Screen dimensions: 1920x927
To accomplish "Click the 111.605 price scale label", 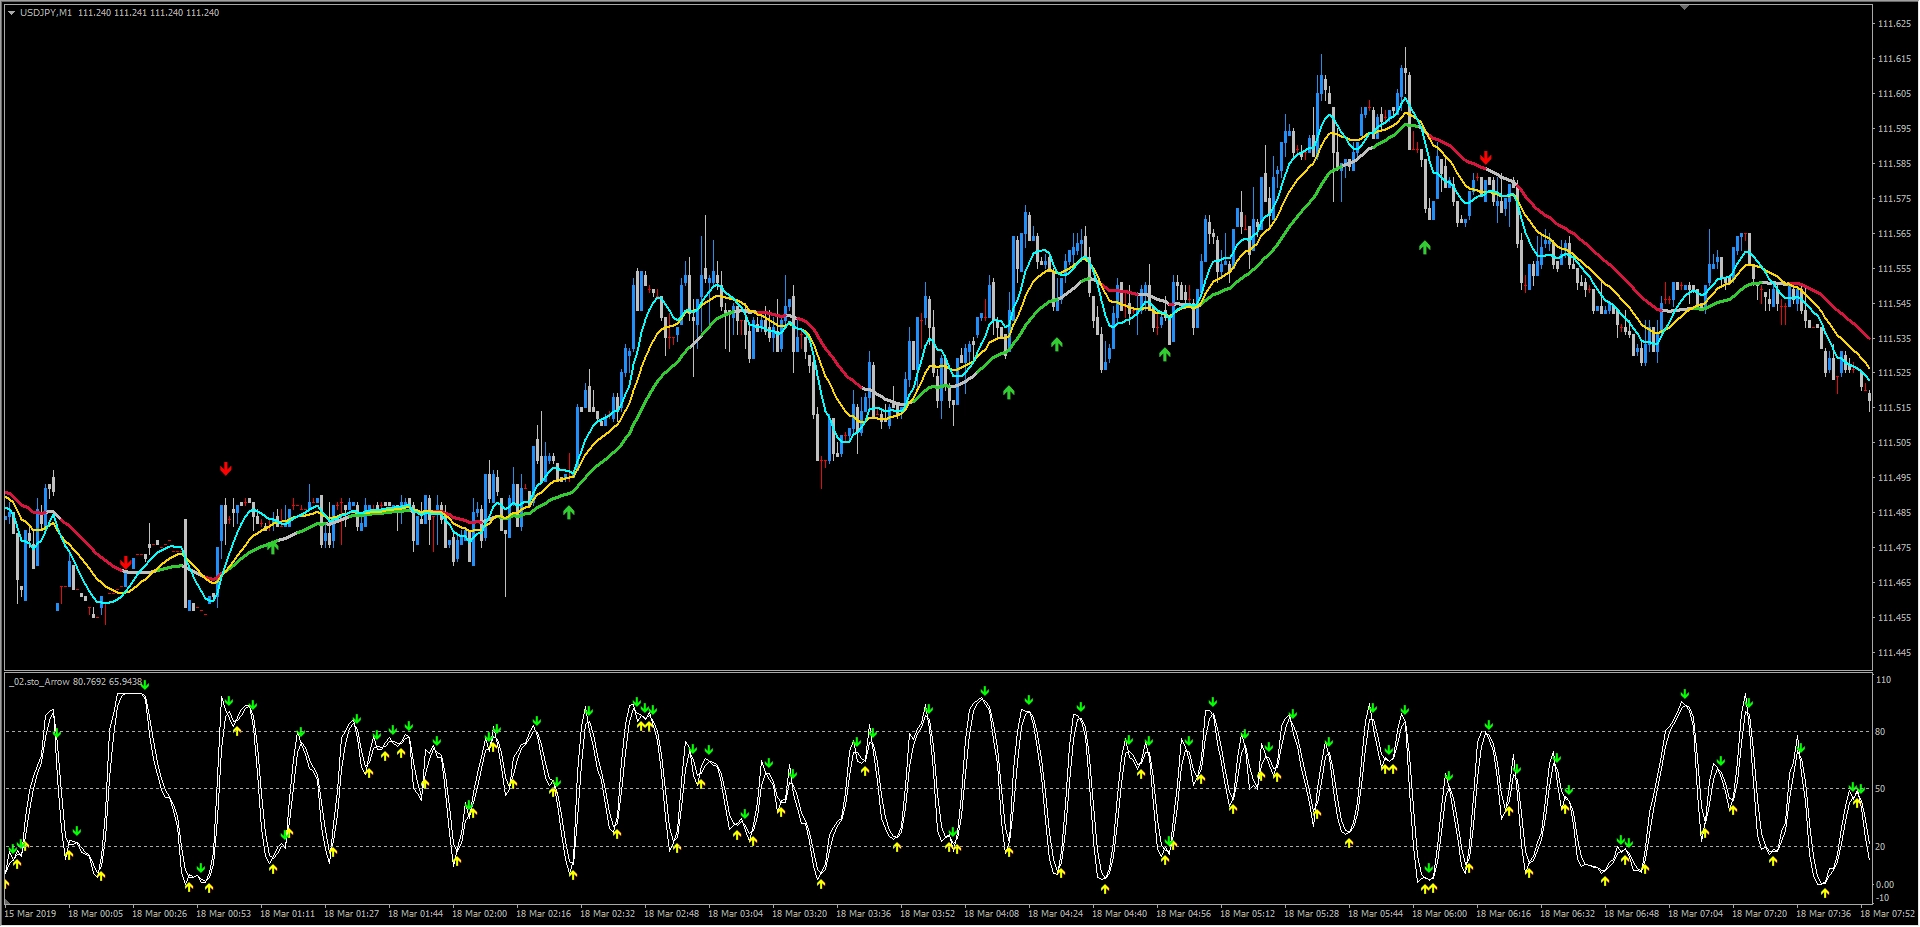I will coord(1894,94).
